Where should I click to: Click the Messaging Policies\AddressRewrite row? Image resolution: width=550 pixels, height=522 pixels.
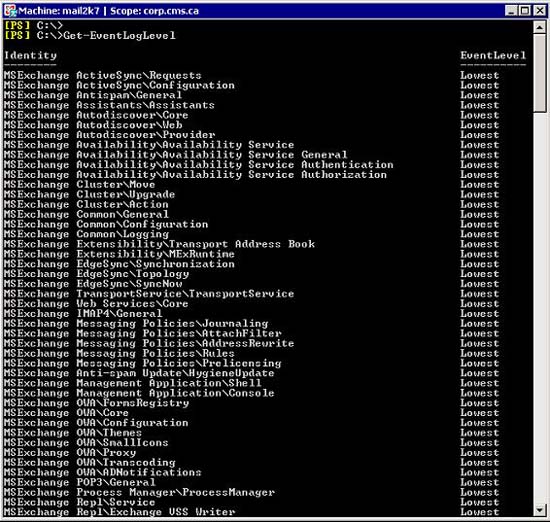tap(251, 343)
